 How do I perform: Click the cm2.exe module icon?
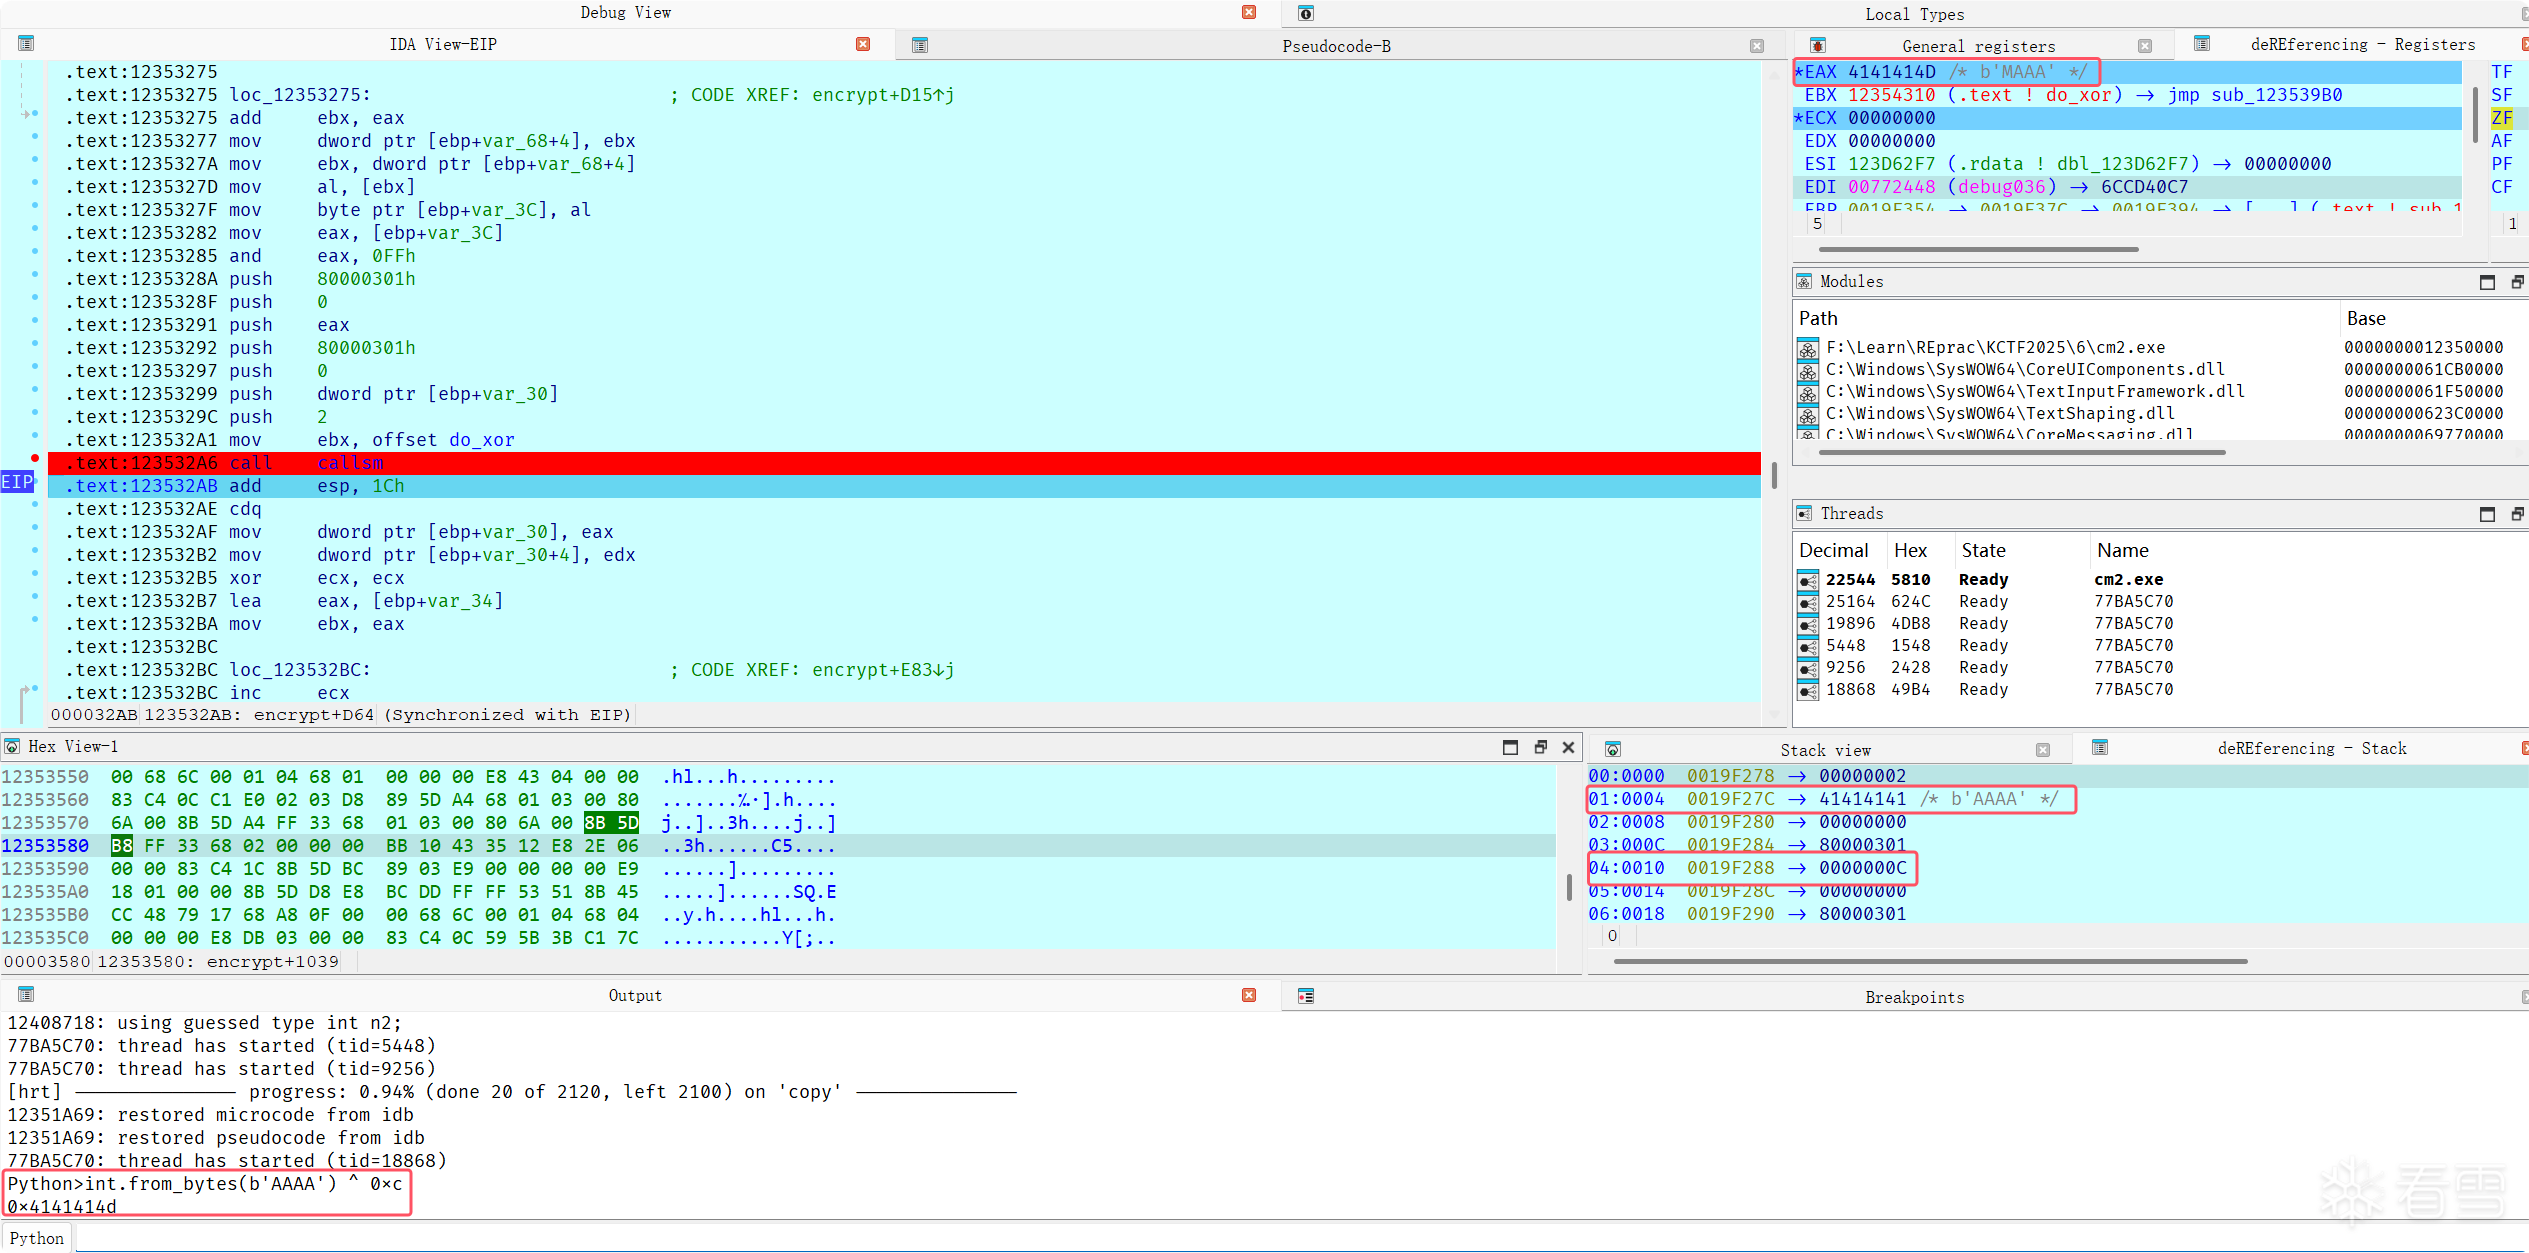(1808, 348)
